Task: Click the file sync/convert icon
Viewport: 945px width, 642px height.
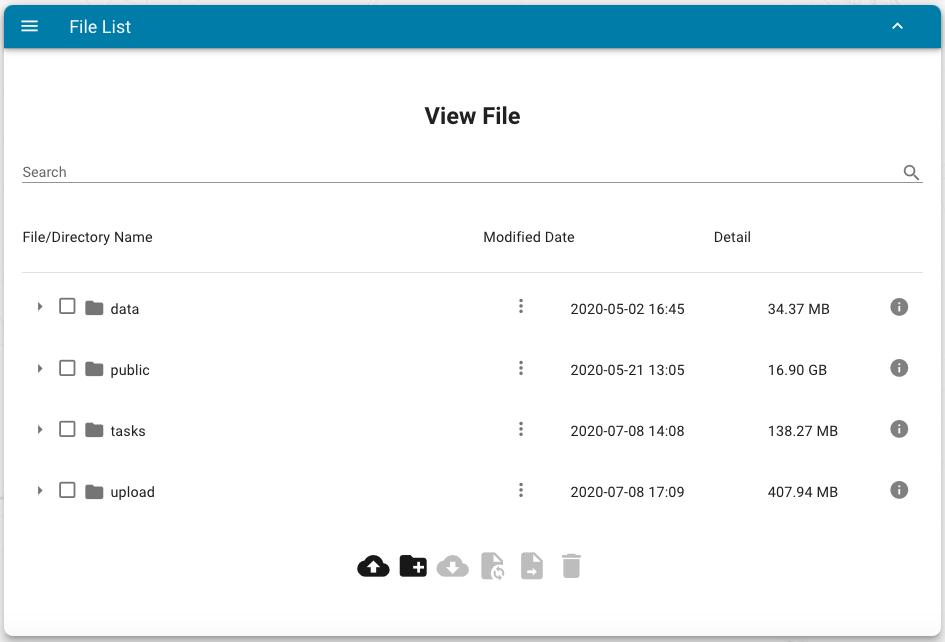Action: 492,566
